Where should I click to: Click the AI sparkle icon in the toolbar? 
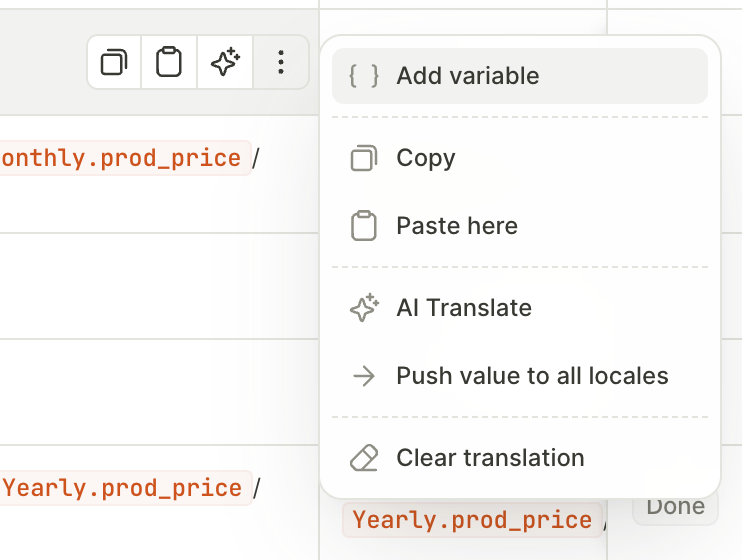(225, 62)
